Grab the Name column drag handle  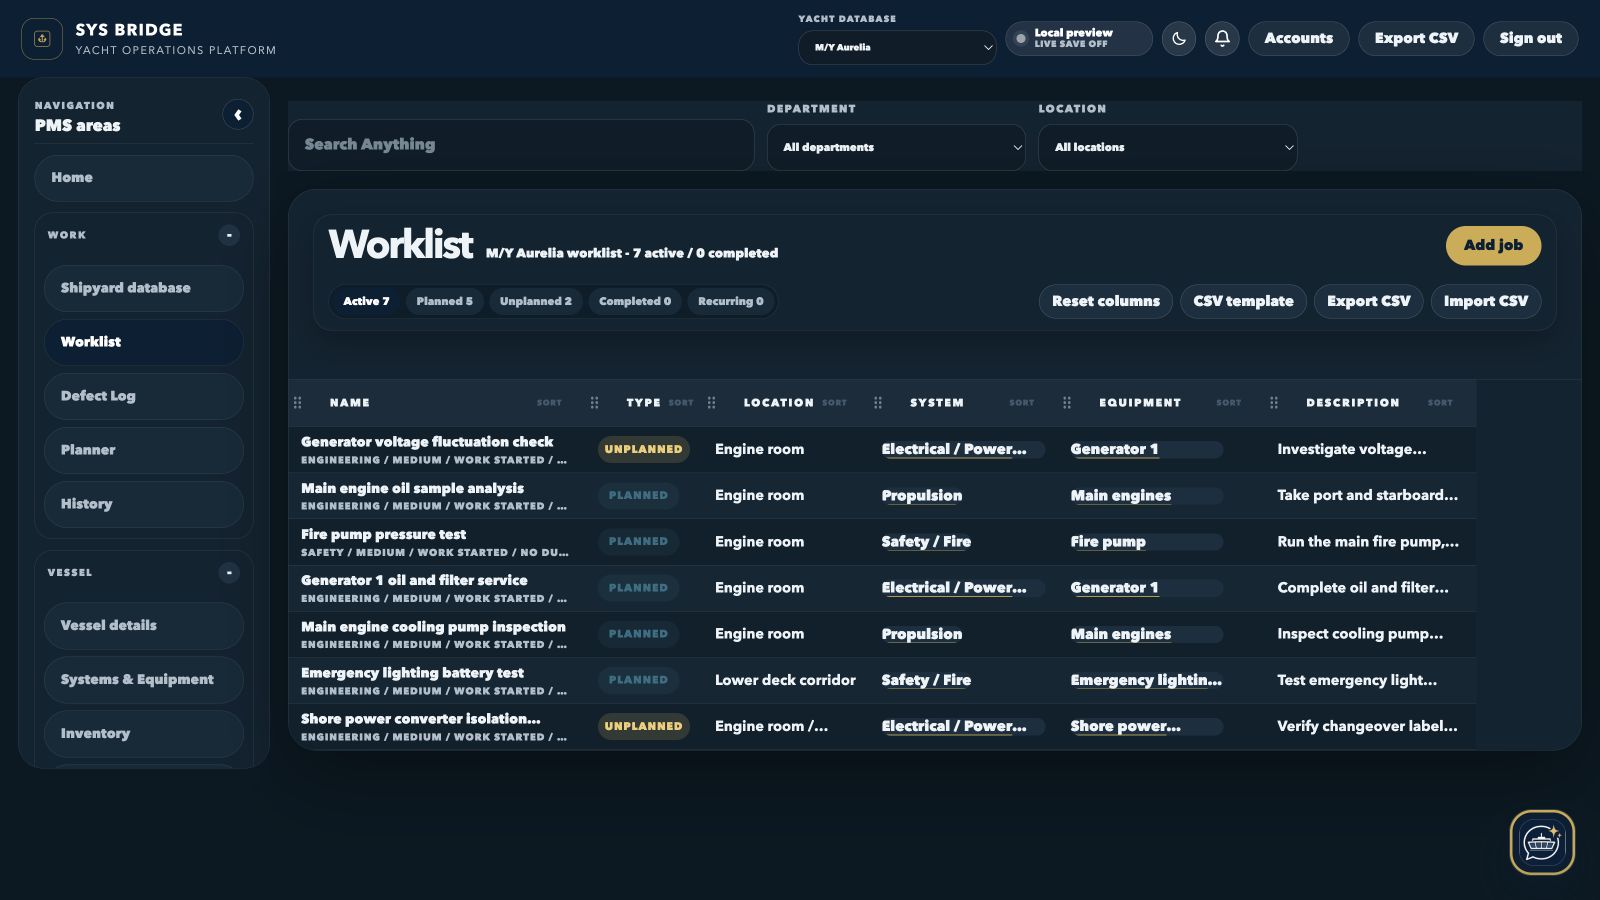click(x=297, y=403)
